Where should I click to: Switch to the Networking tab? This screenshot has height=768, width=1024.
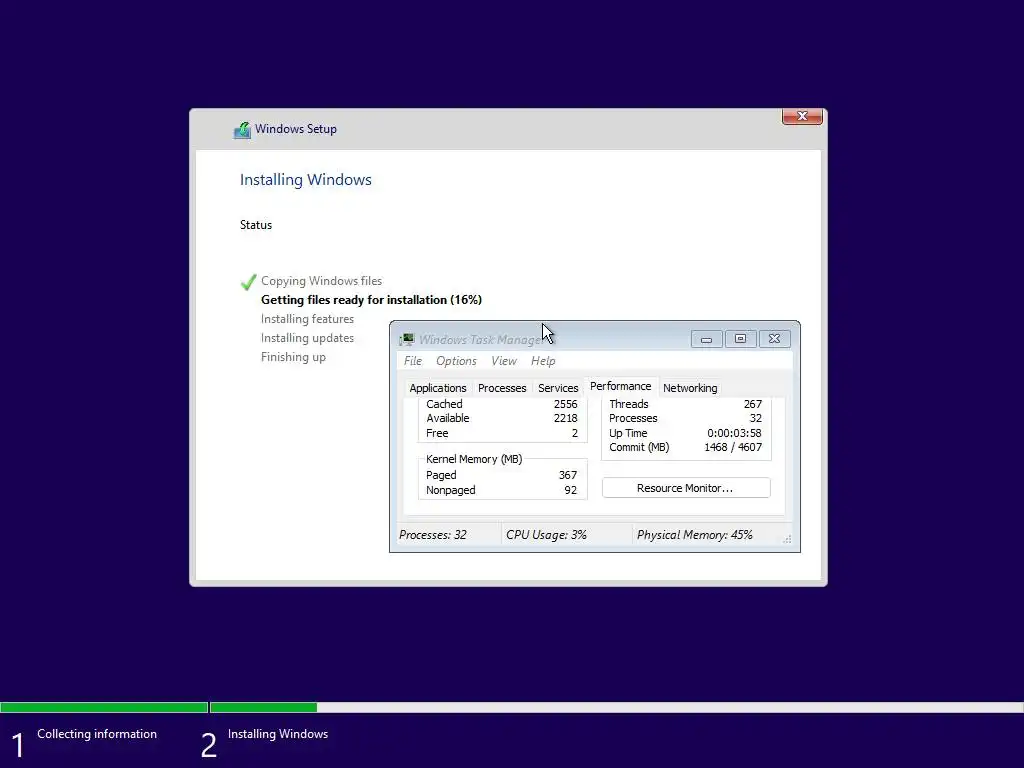pyautogui.click(x=690, y=388)
